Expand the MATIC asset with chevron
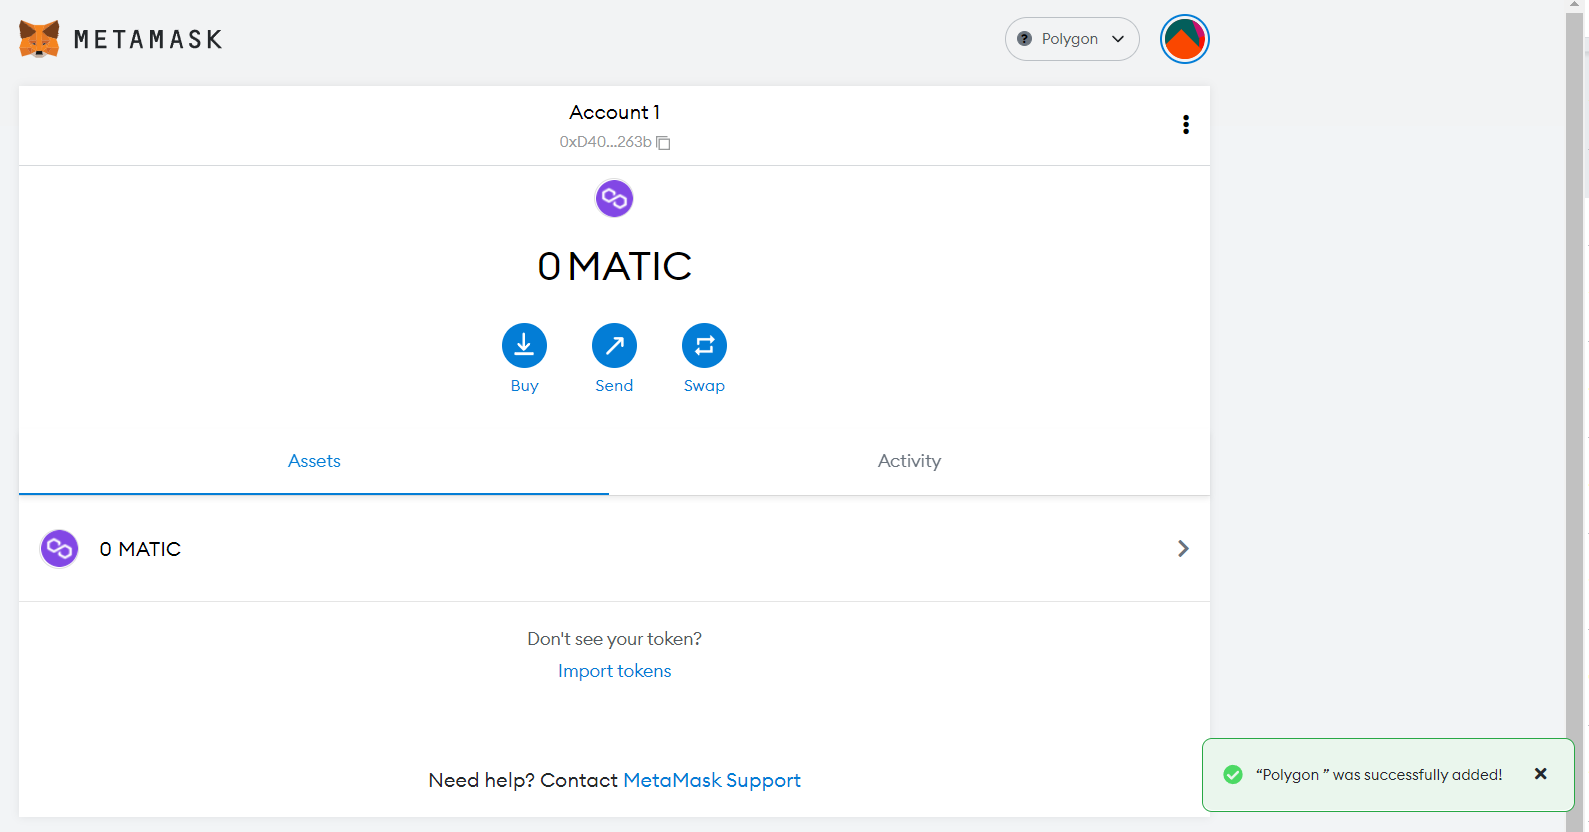Viewport: 1589px width, 832px height. (x=1183, y=549)
